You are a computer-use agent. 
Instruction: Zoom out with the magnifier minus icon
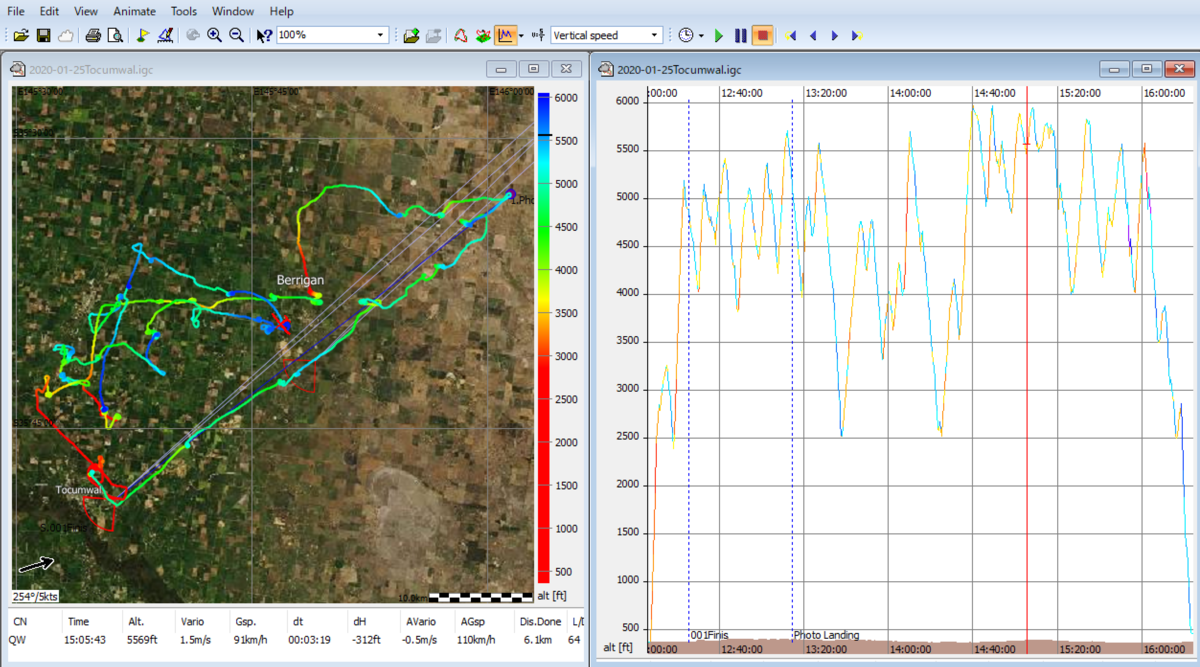click(x=236, y=35)
